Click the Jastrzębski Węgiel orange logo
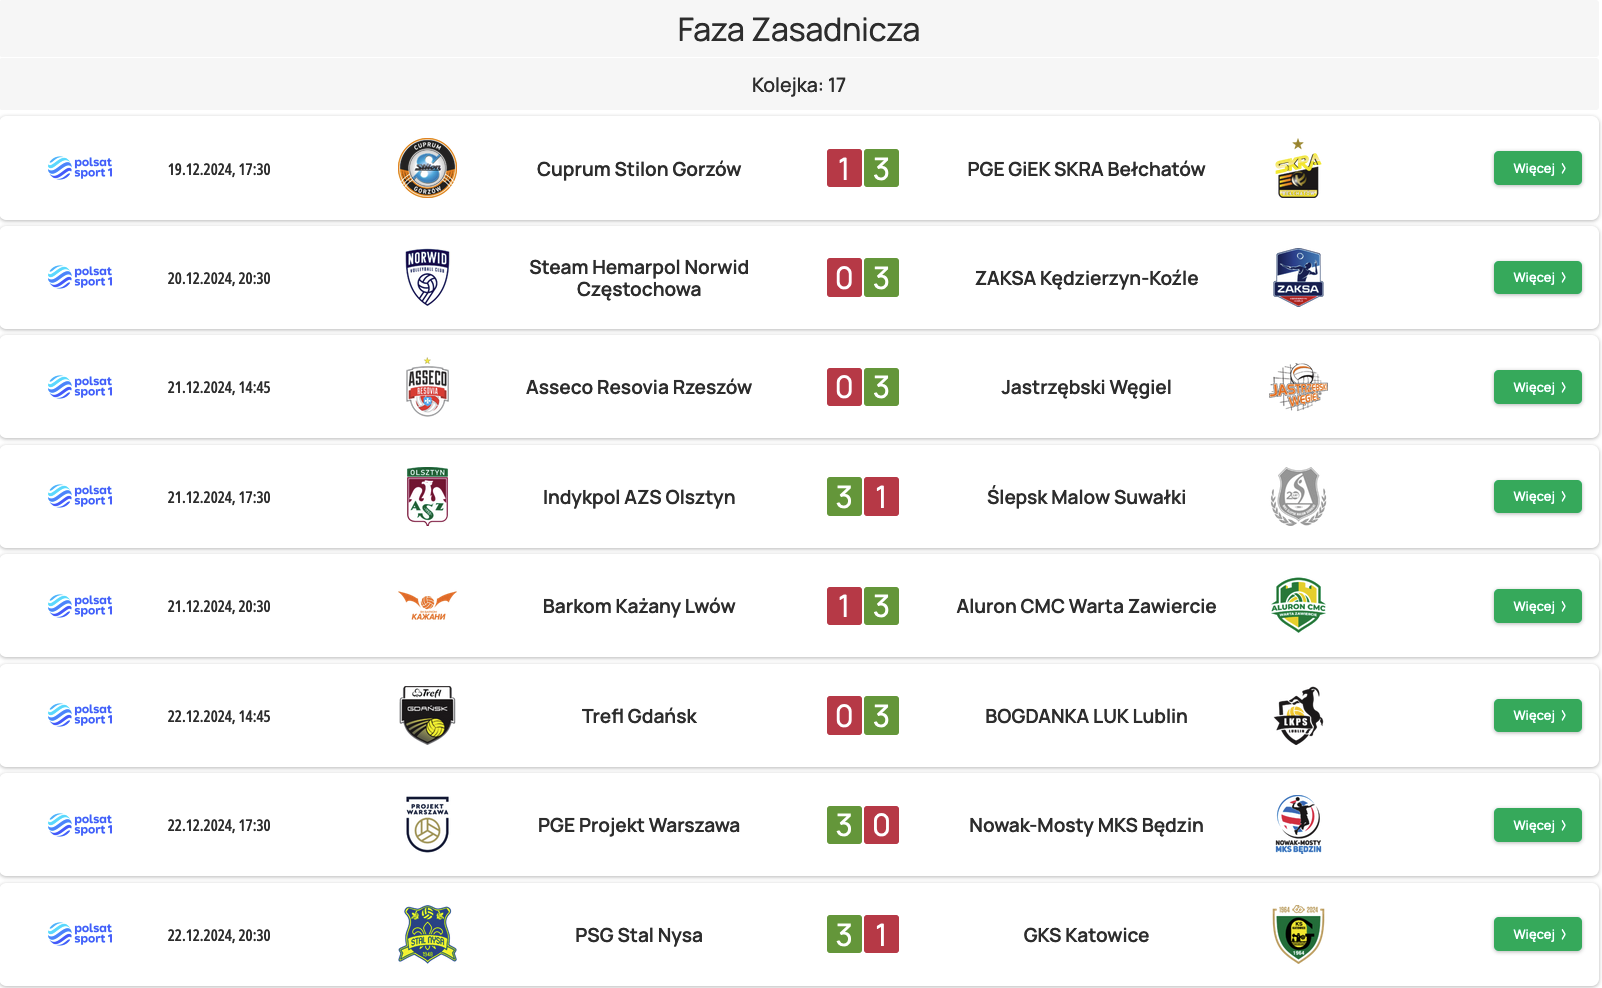Viewport: 1602px width, 988px height. [x=1298, y=387]
